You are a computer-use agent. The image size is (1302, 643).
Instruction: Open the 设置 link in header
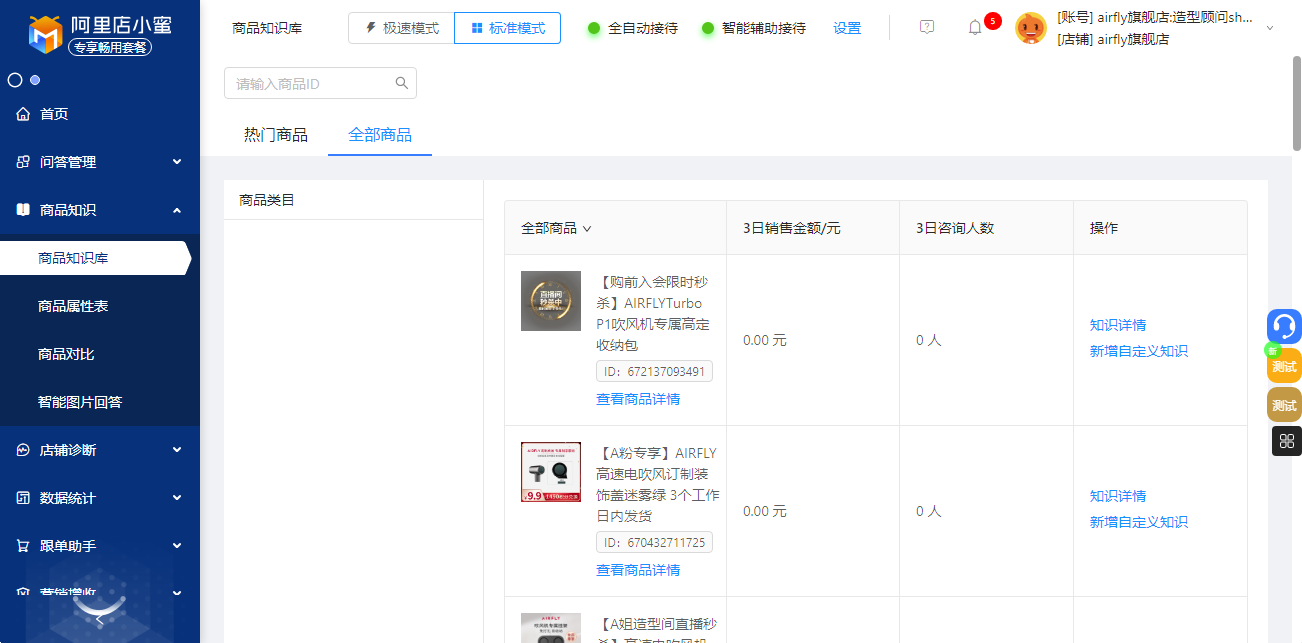[847, 28]
